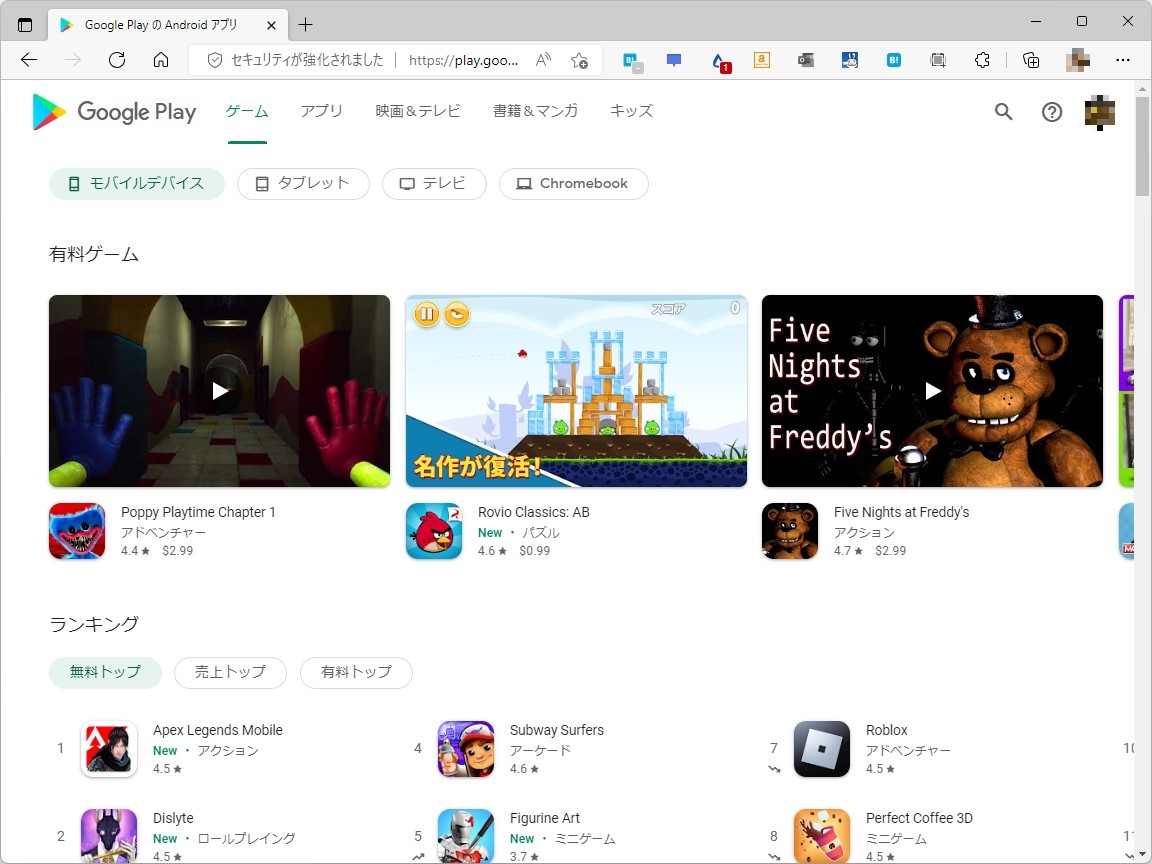
Task: Open the Google Play search icon
Action: [x=1004, y=112]
